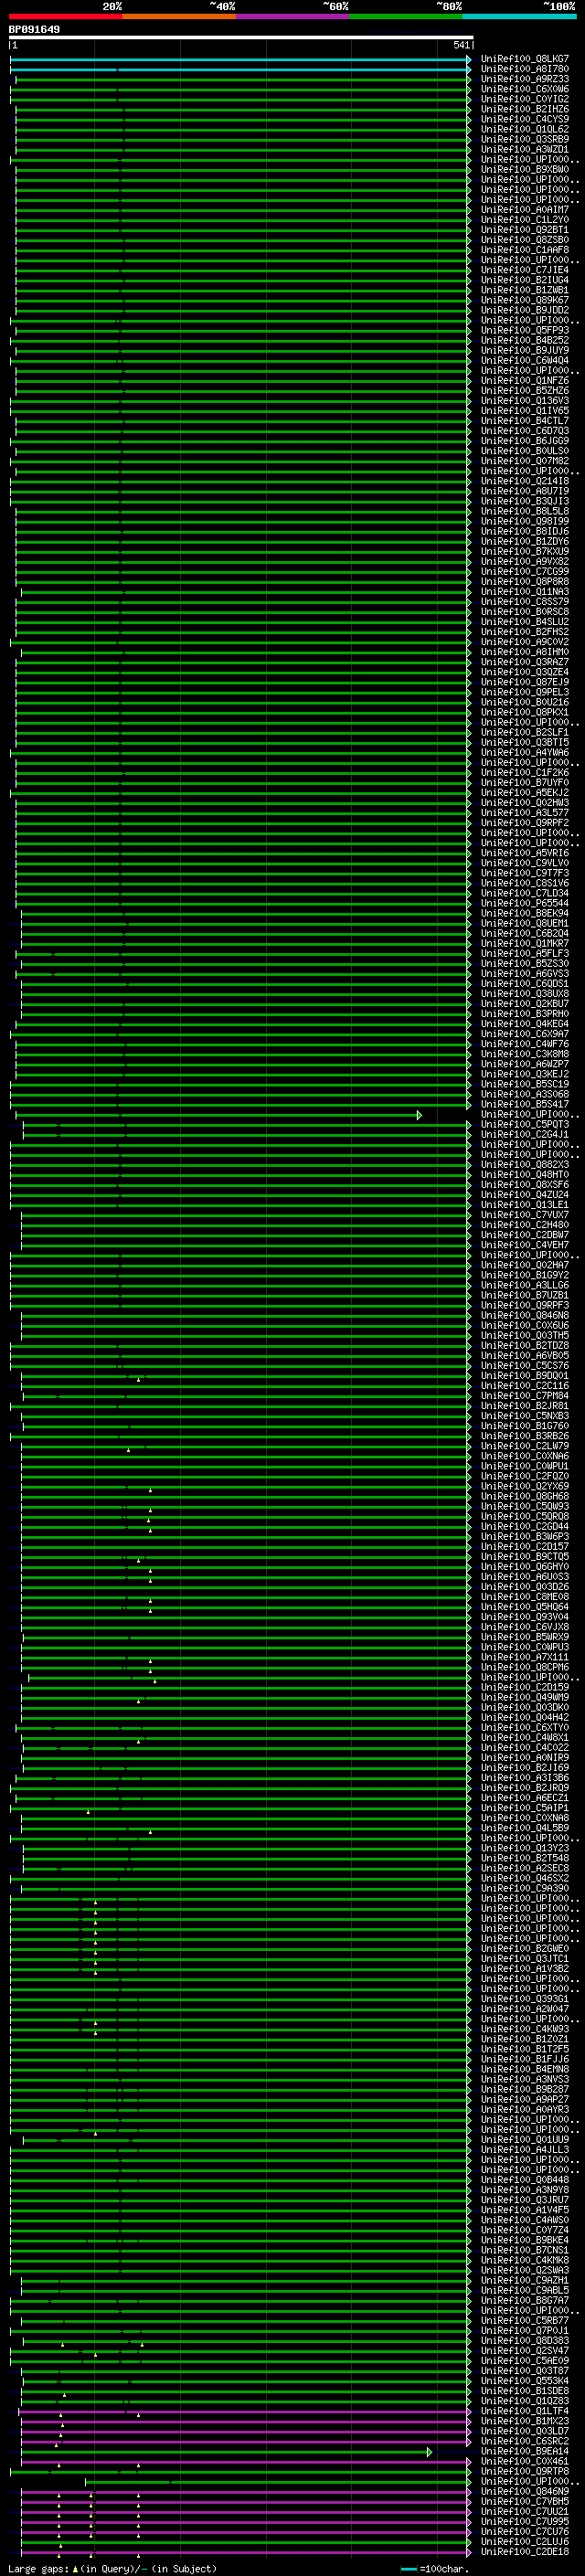Click the query name BP091649
This screenshot has height=2576, width=585.
pyautogui.click(x=34, y=30)
